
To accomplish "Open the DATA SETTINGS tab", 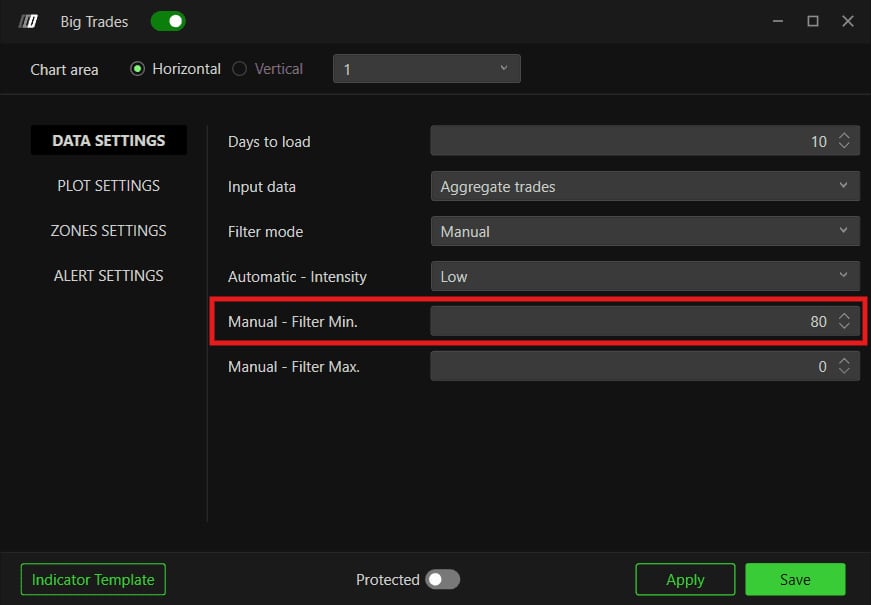I will (x=109, y=141).
